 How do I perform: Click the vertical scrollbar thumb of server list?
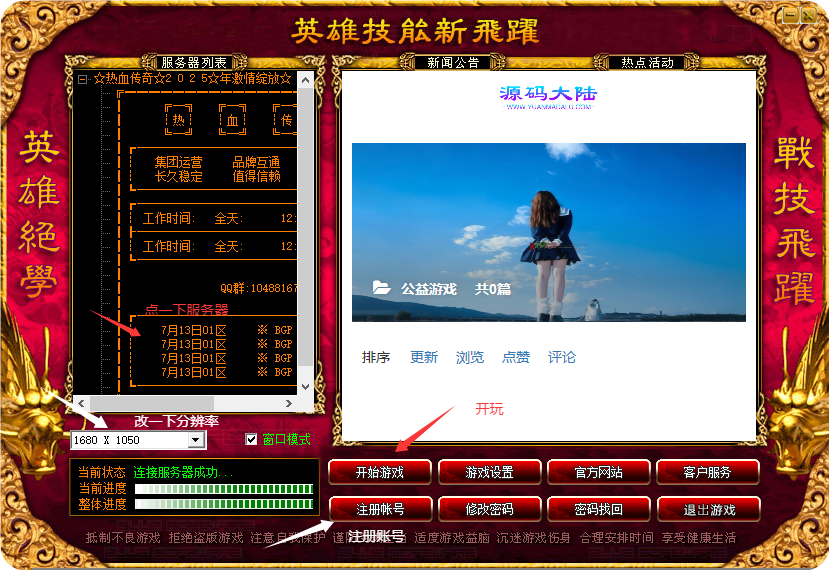click(x=305, y=226)
